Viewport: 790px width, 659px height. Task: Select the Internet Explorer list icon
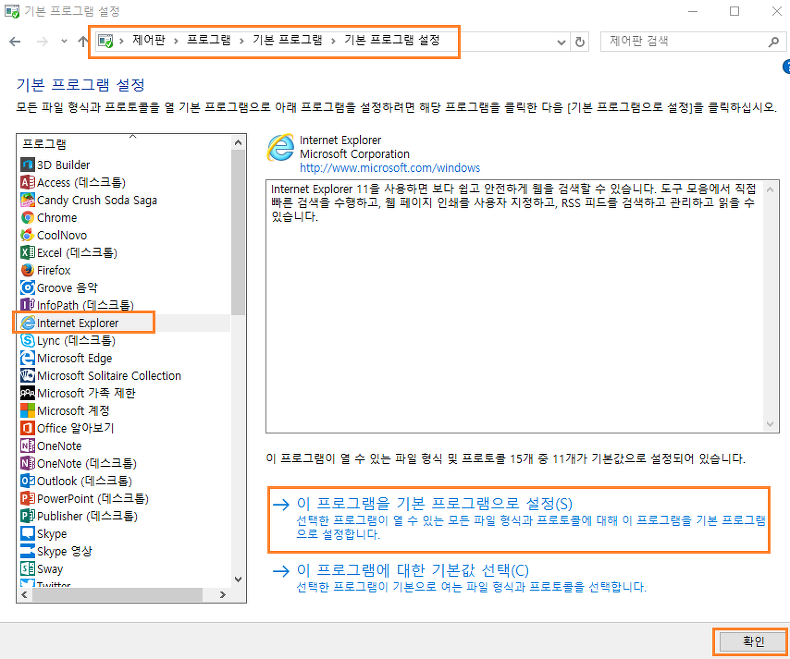pos(27,323)
